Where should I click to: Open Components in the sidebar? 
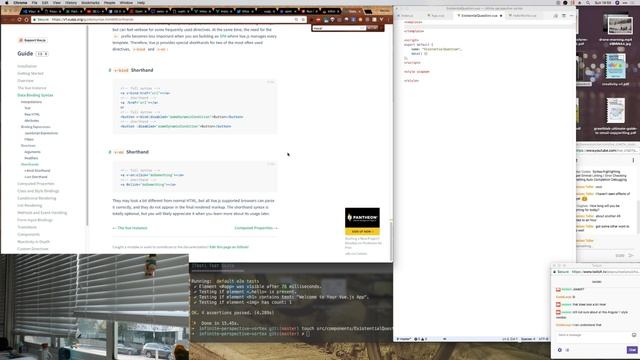(x=29, y=235)
